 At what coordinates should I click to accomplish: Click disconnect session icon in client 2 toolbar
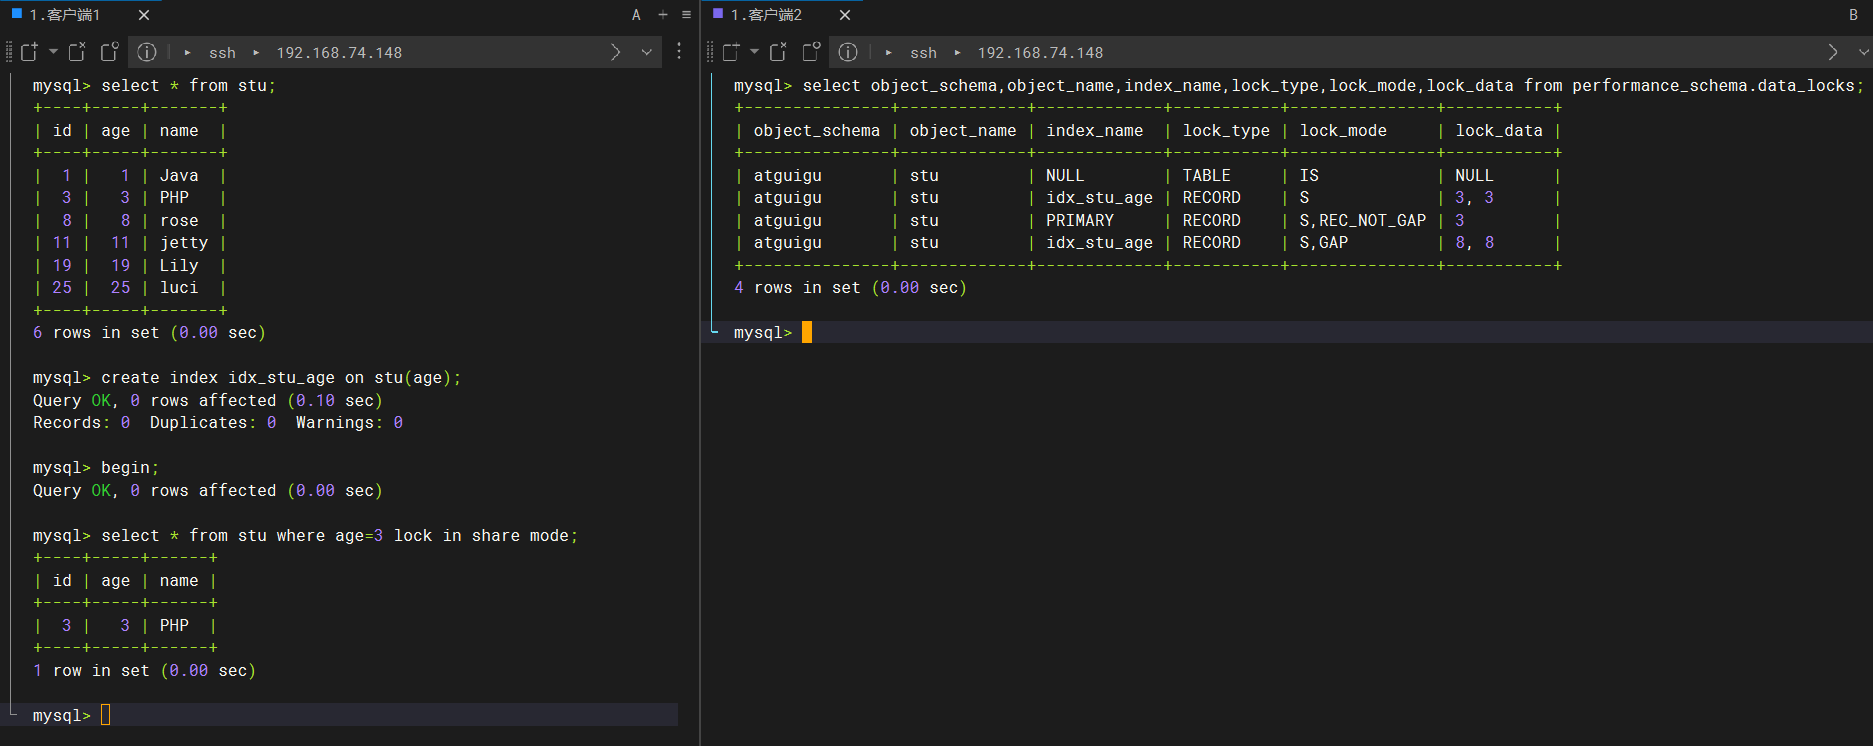point(778,52)
